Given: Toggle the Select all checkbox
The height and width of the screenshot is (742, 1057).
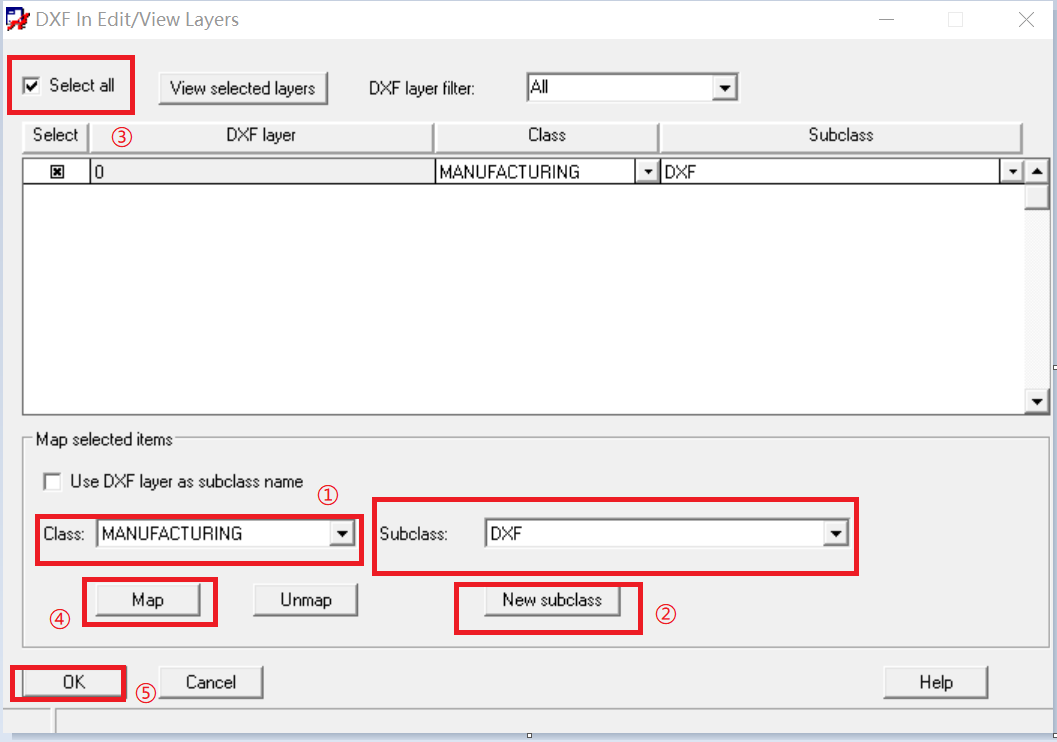Looking at the screenshot, I should [x=31, y=86].
